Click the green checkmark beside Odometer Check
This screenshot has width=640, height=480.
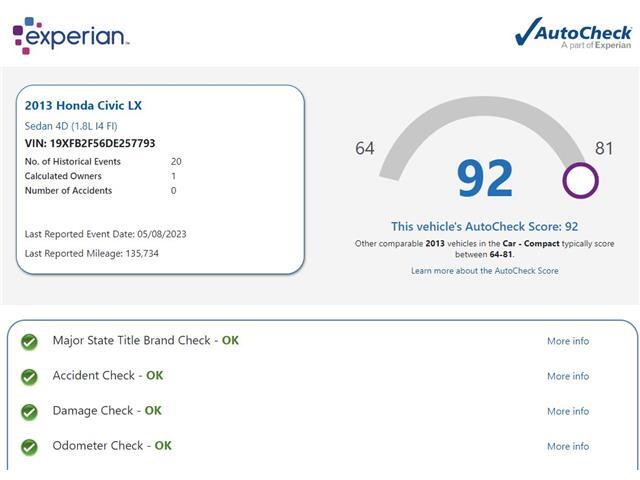coord(29,447)
